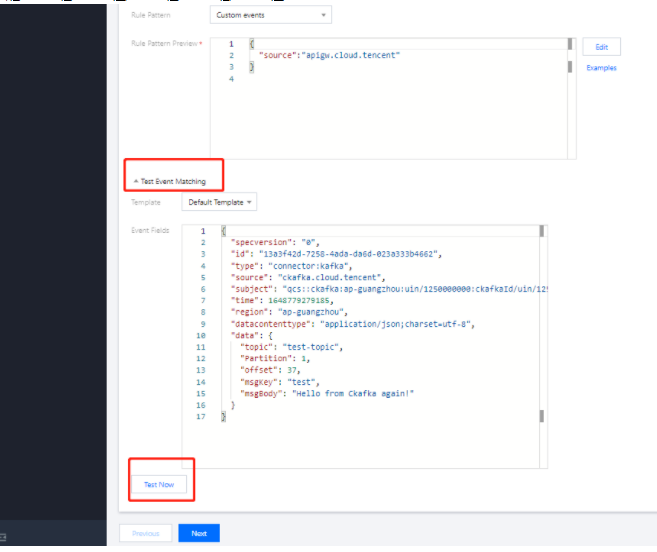Click the Edit button beside the rule pattern

[x=601, y=47]
